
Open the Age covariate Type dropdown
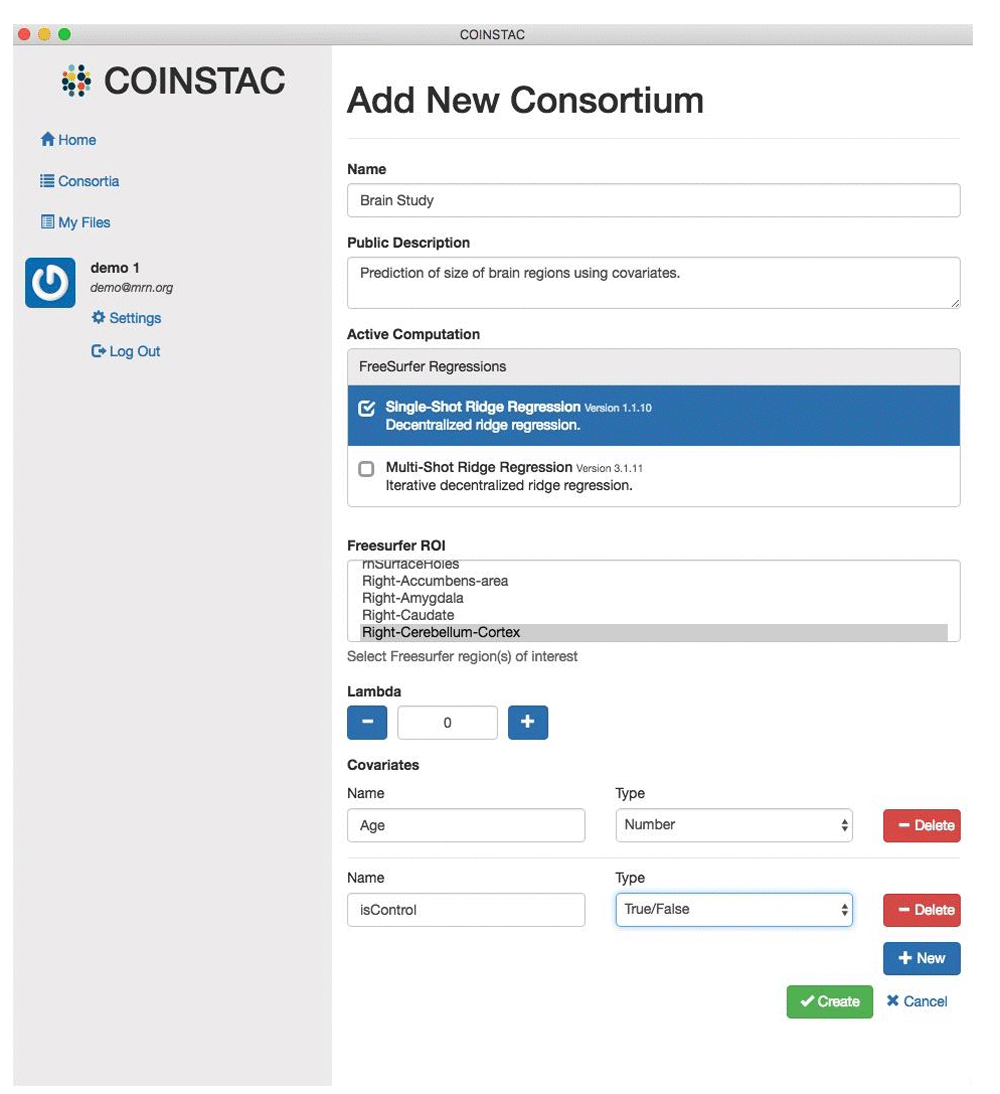[x=734, y=825]
